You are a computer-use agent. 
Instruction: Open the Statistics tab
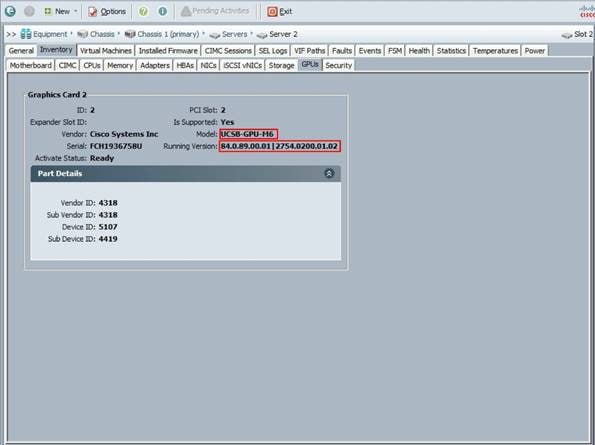[451, 51]
